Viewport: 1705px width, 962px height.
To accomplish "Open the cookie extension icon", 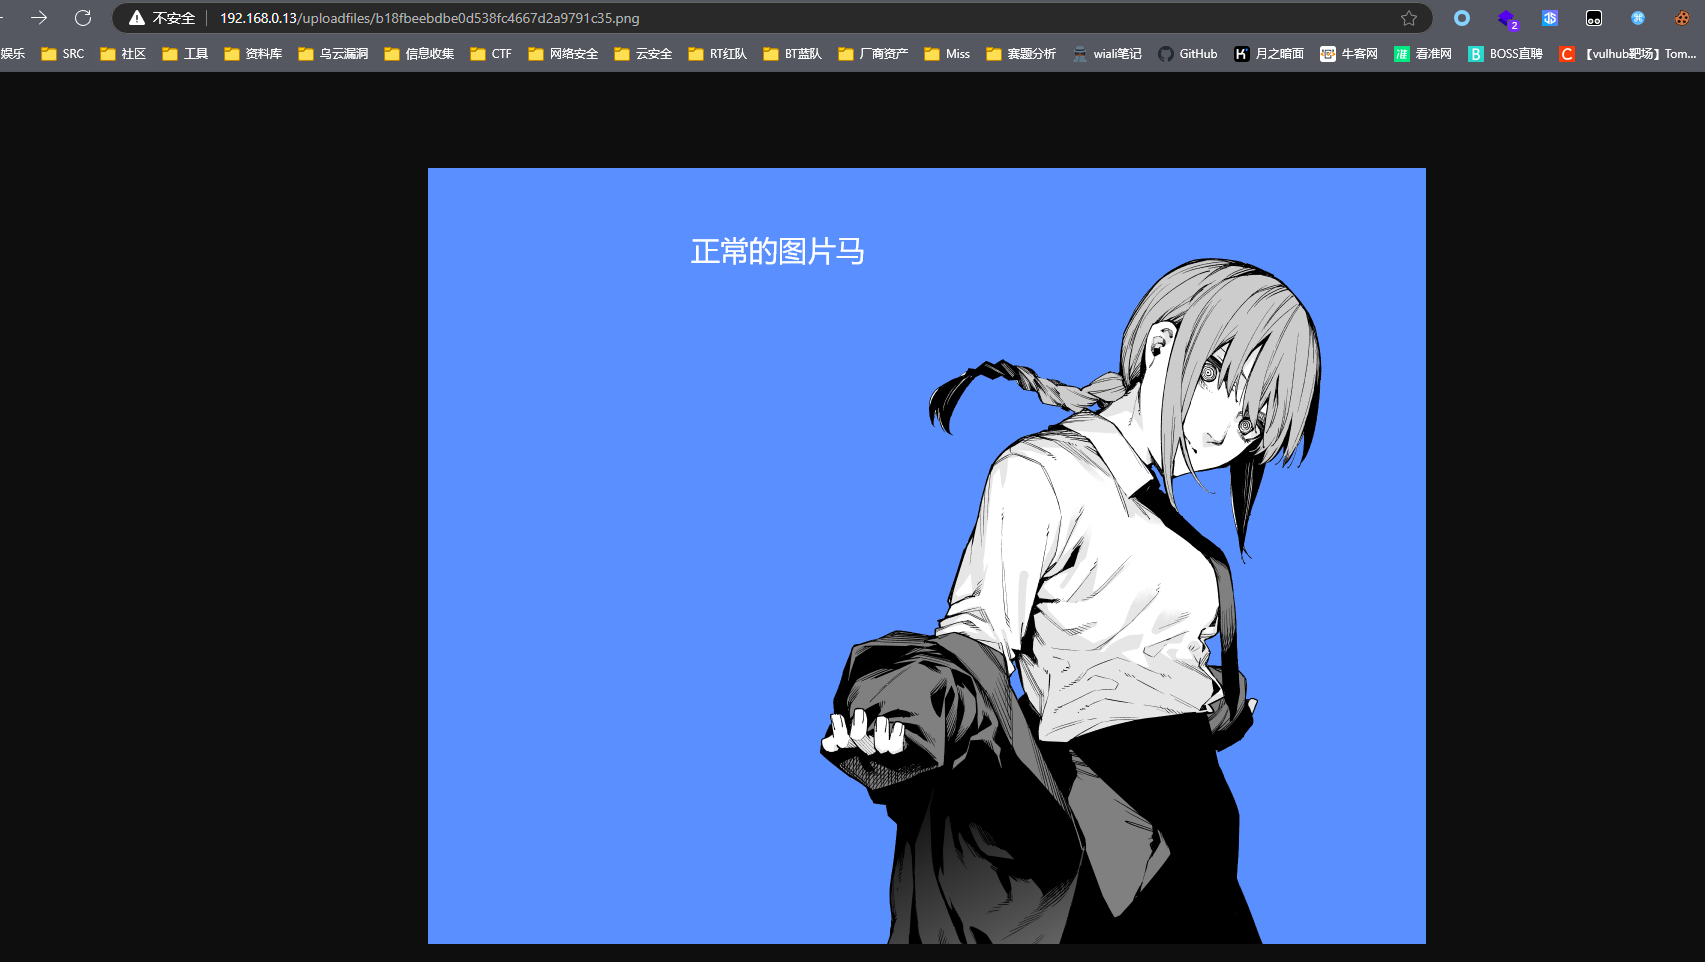I will tap(1682, 18).
